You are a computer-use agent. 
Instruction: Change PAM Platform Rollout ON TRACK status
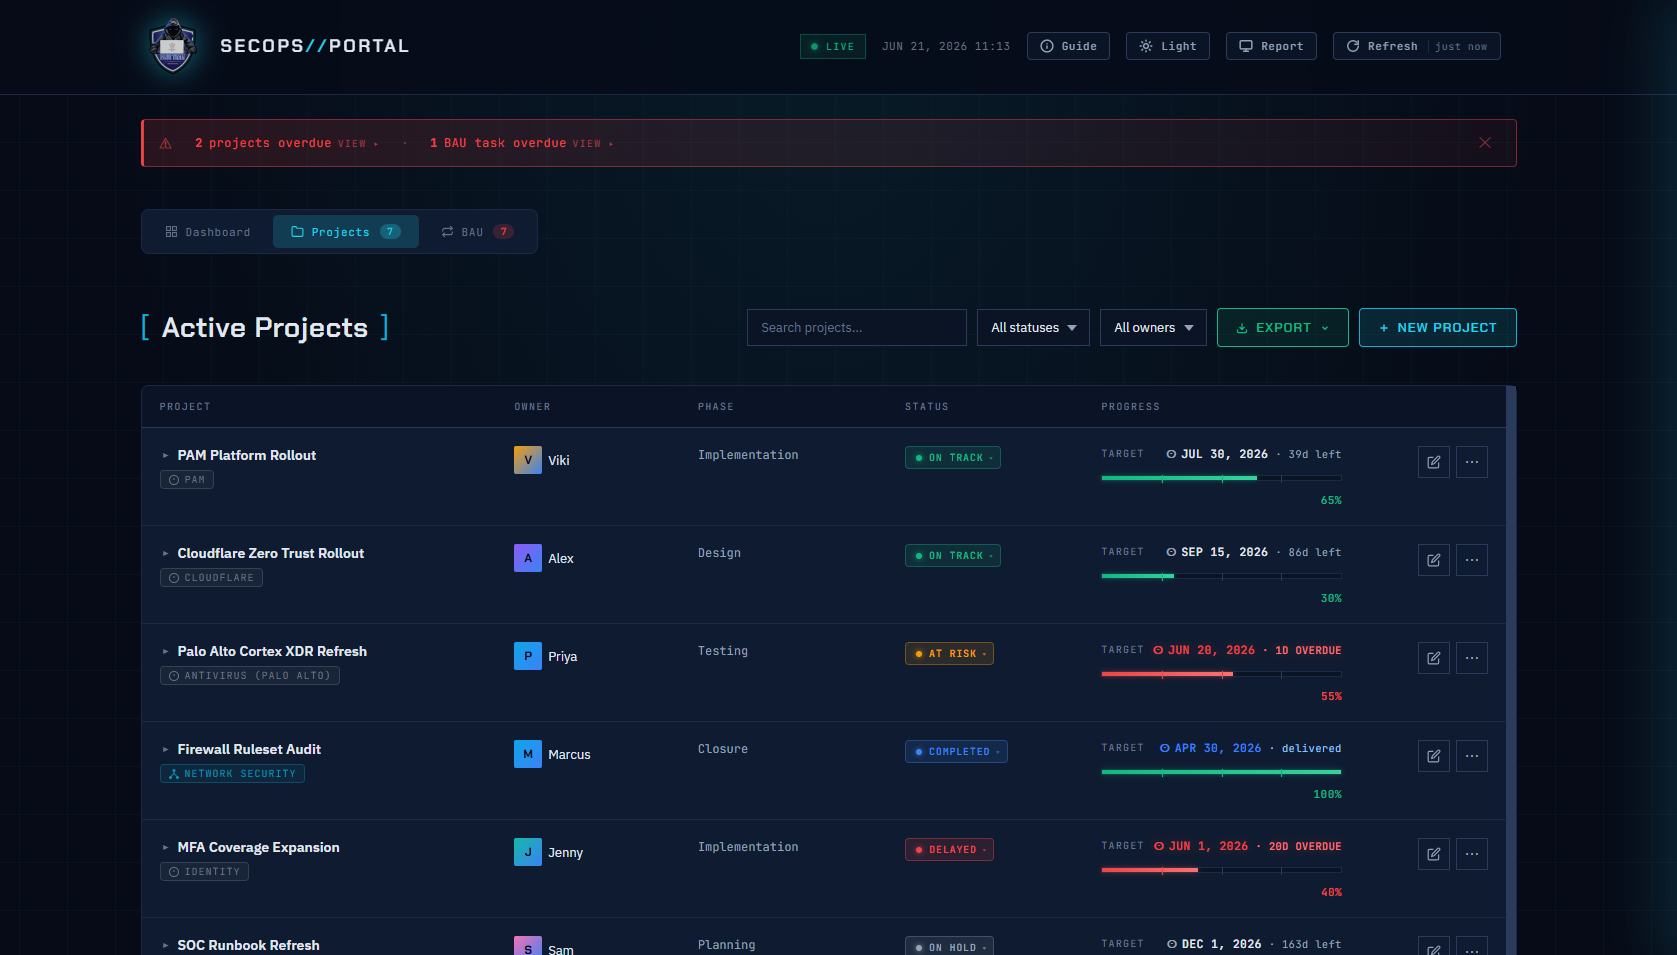click(x=953, y=458)
